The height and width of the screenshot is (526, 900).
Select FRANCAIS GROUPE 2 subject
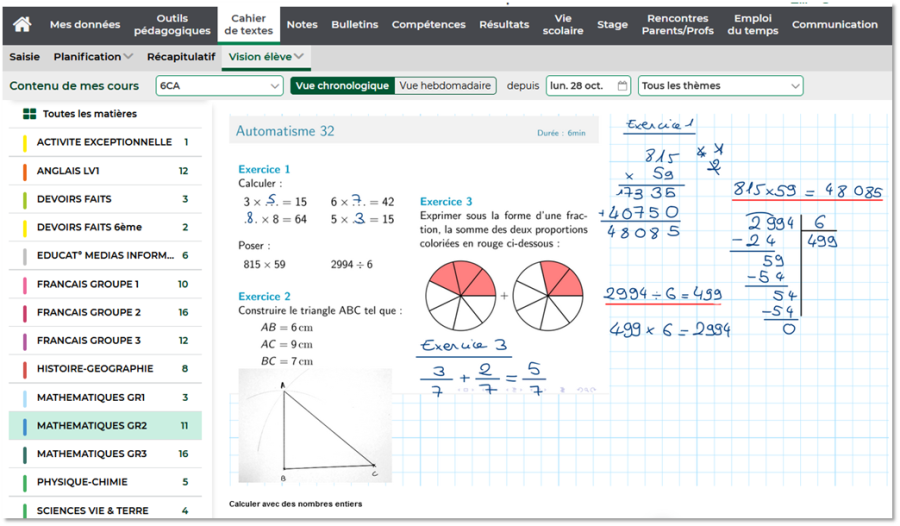coord(106,312)
